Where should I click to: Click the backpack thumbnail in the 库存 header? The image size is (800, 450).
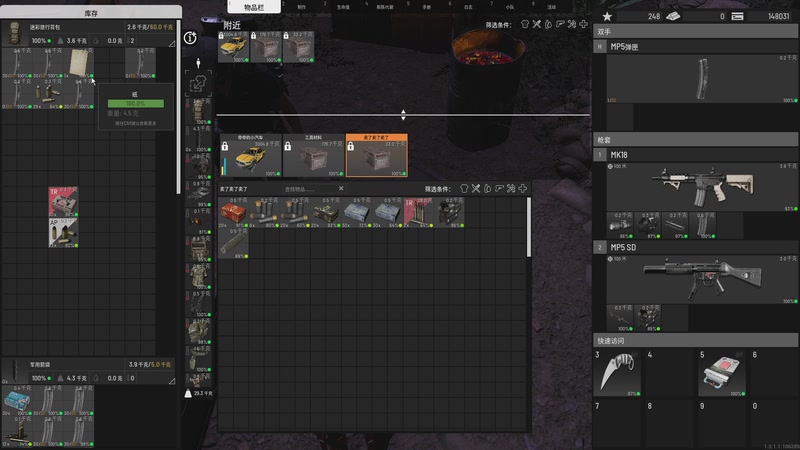pos(14,34)
